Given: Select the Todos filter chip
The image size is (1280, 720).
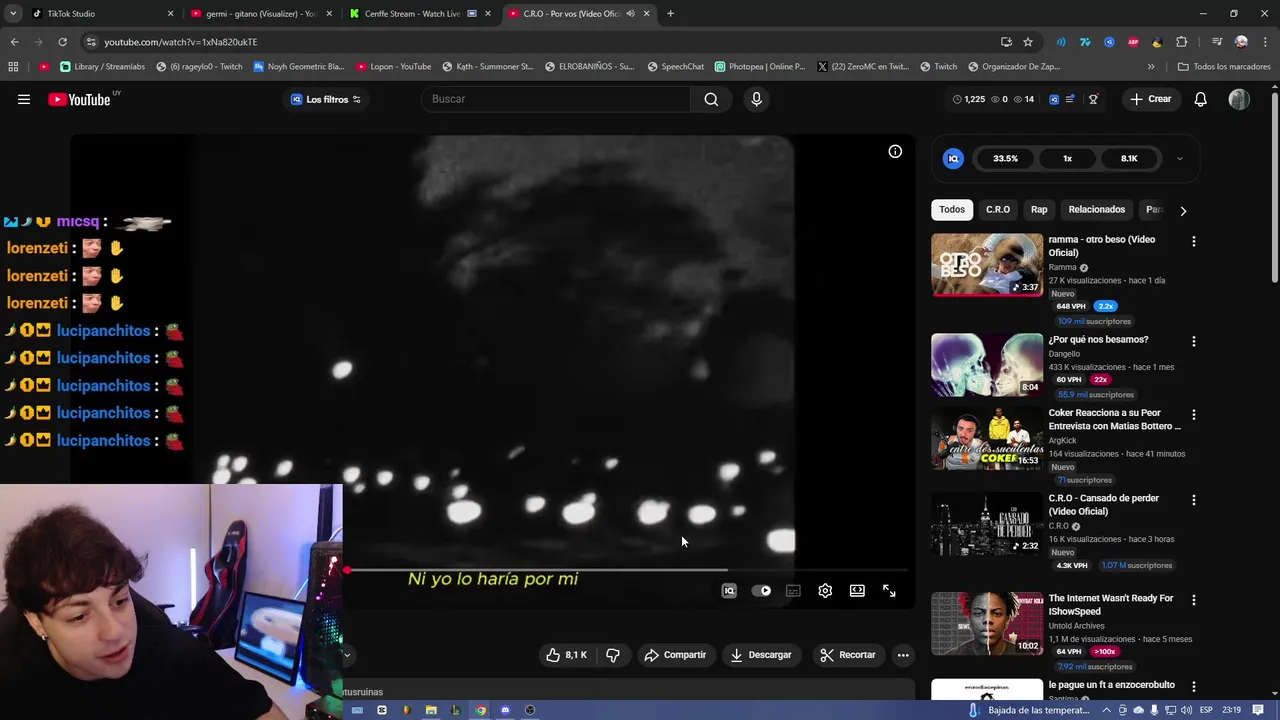Looking at the screenshot, I should click(x=952, y=210).
